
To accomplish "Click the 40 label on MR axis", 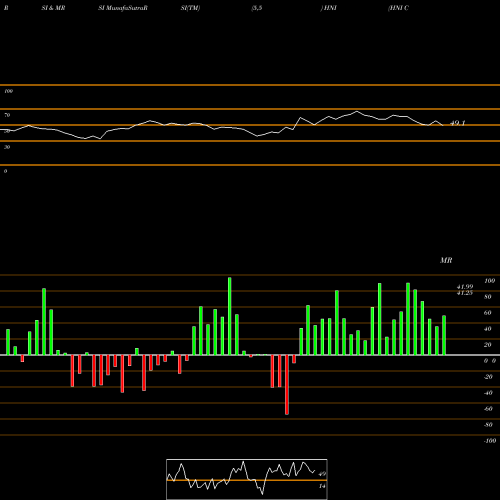I will (x=488, y=329).
